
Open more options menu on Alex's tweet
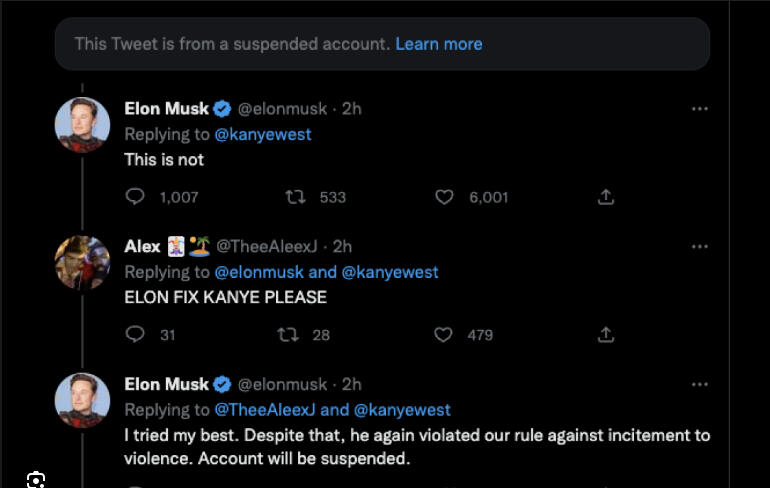(x=699, y=246)
